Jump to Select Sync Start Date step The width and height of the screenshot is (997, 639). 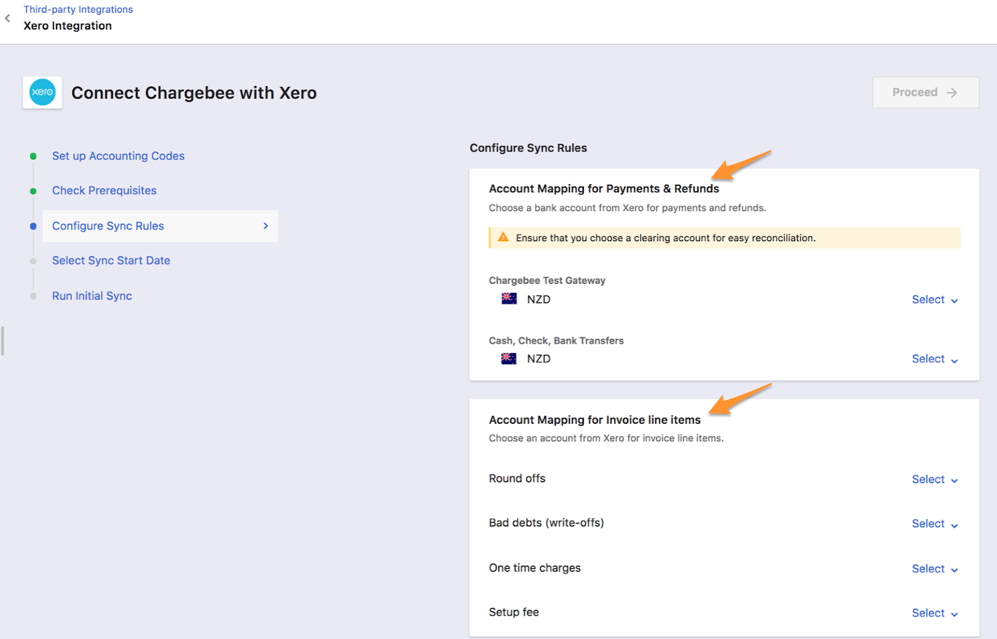pyautogui.click(x=111, y=261)
